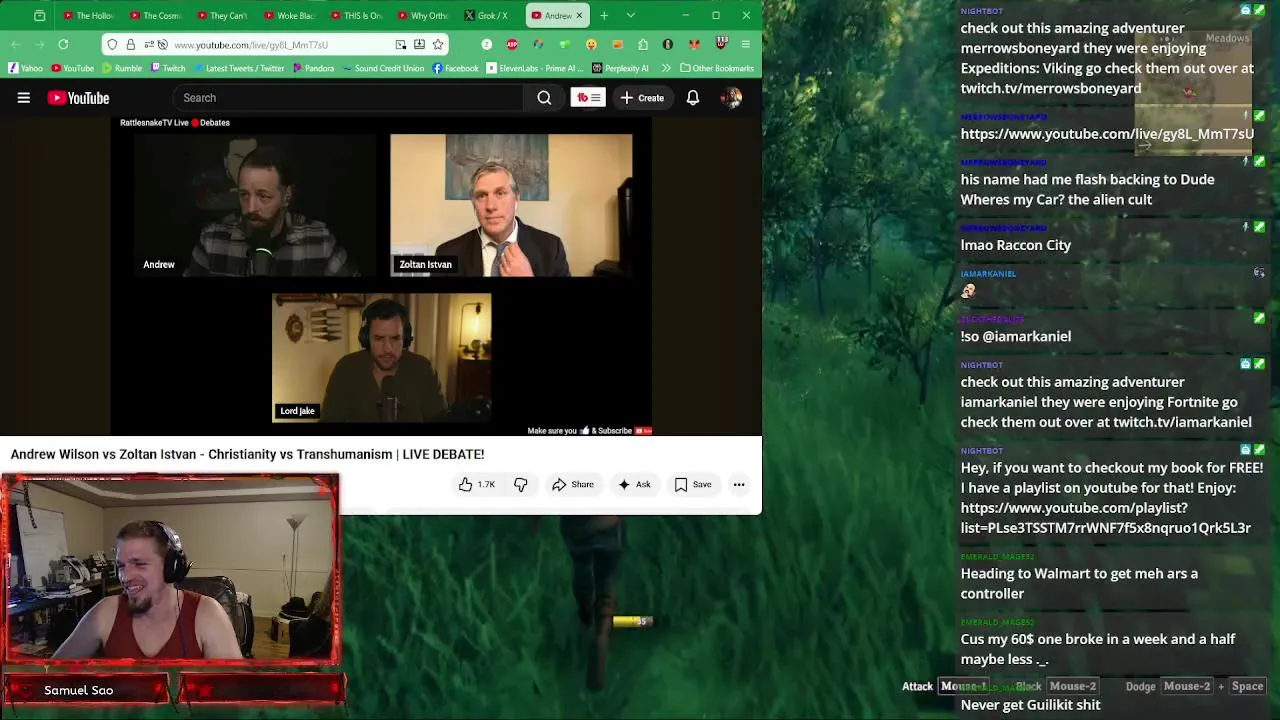The width and height of the screenshot is (1280, 720).
Task: Share the video via Share button
Action: tap(573, 485)
